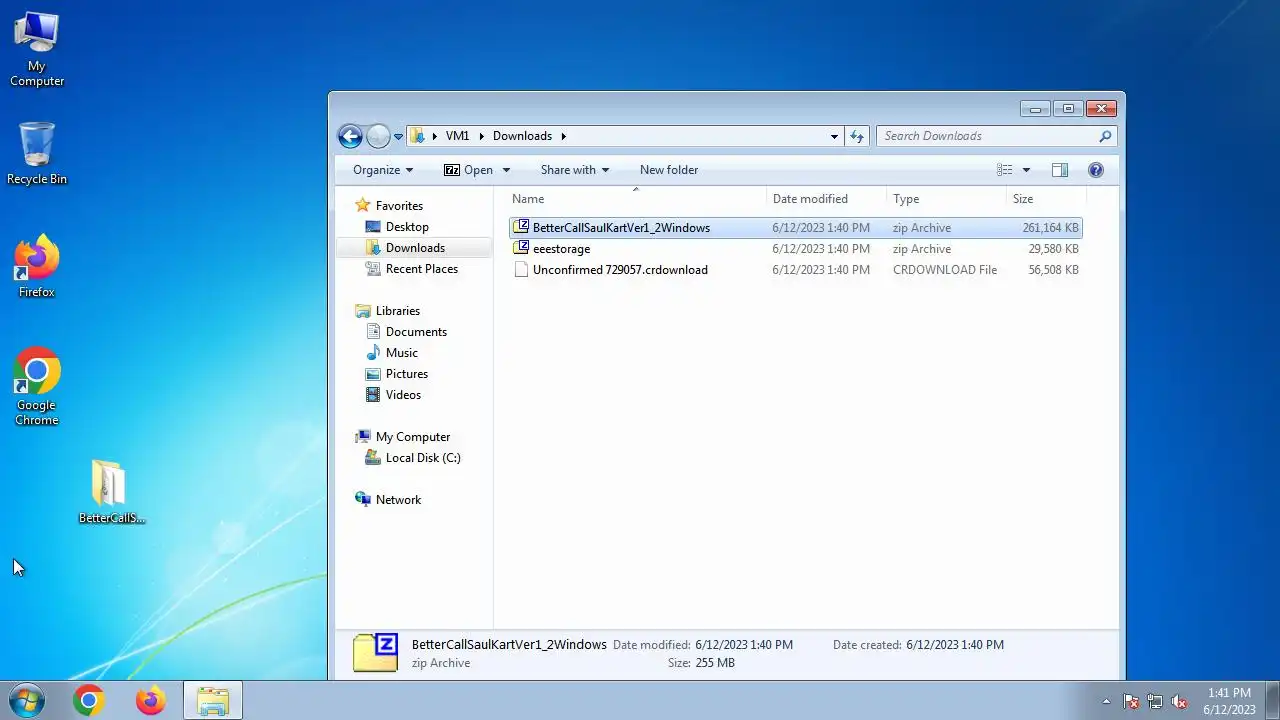
Task: Open the Pictures library
Action: pyautogui.click(x=406, y=373)
